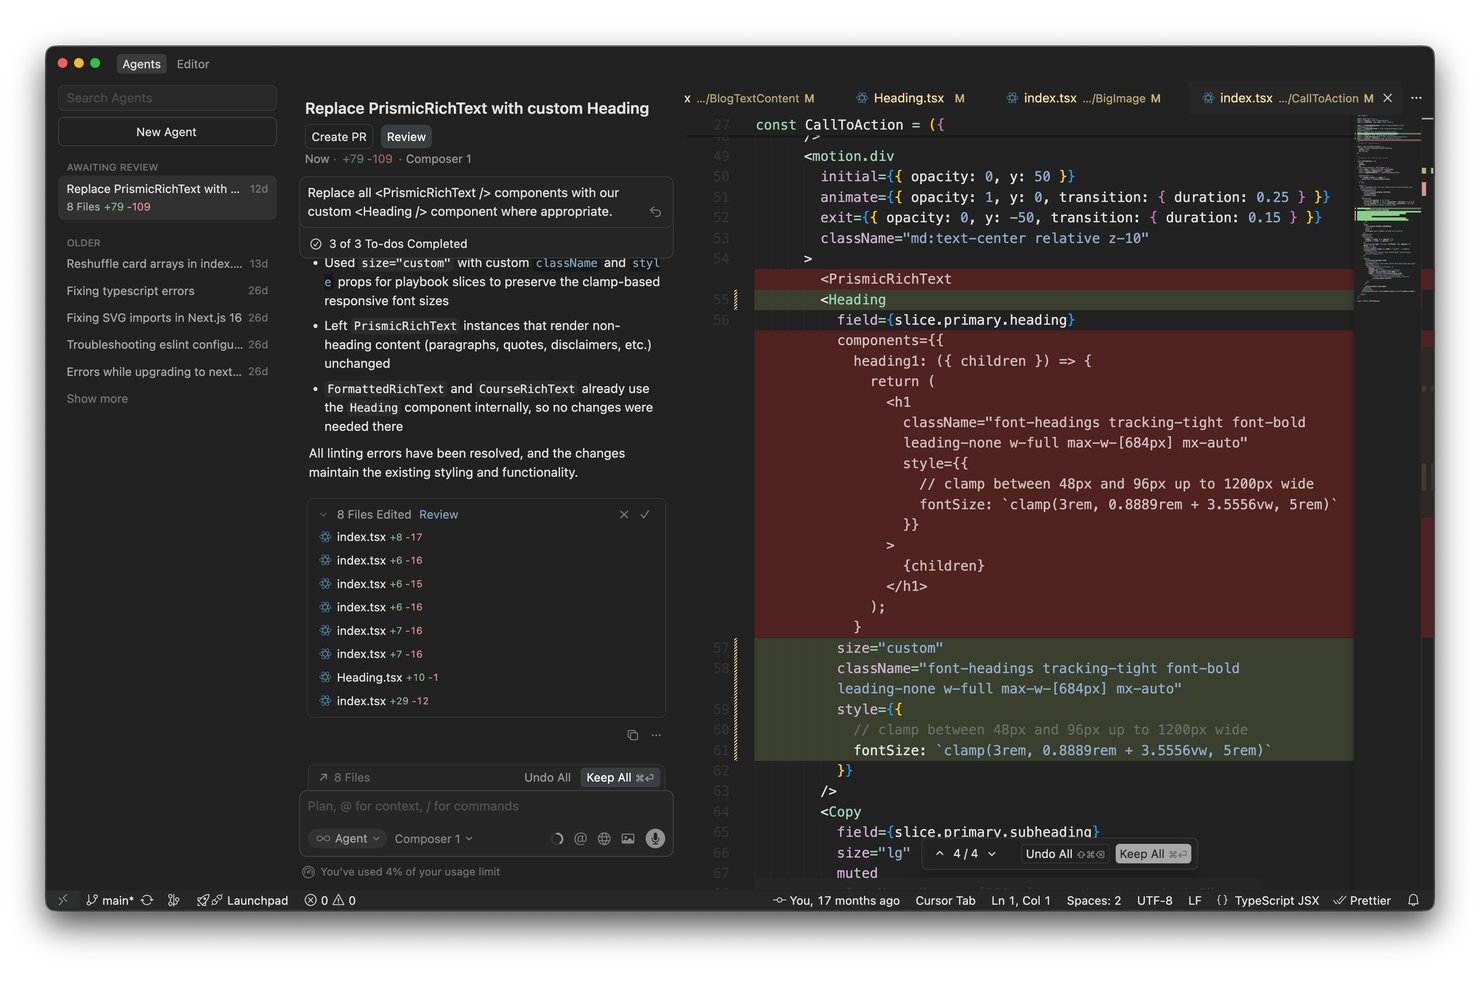Copy the agent response with the copy icon

pos(632,735)
